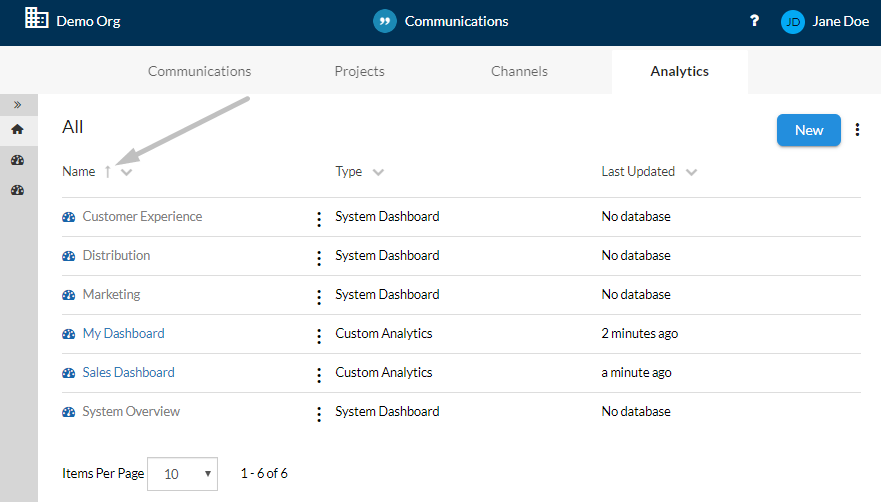Open the Distribution dashboard link
Screen dimensions: 881x502
116,255
